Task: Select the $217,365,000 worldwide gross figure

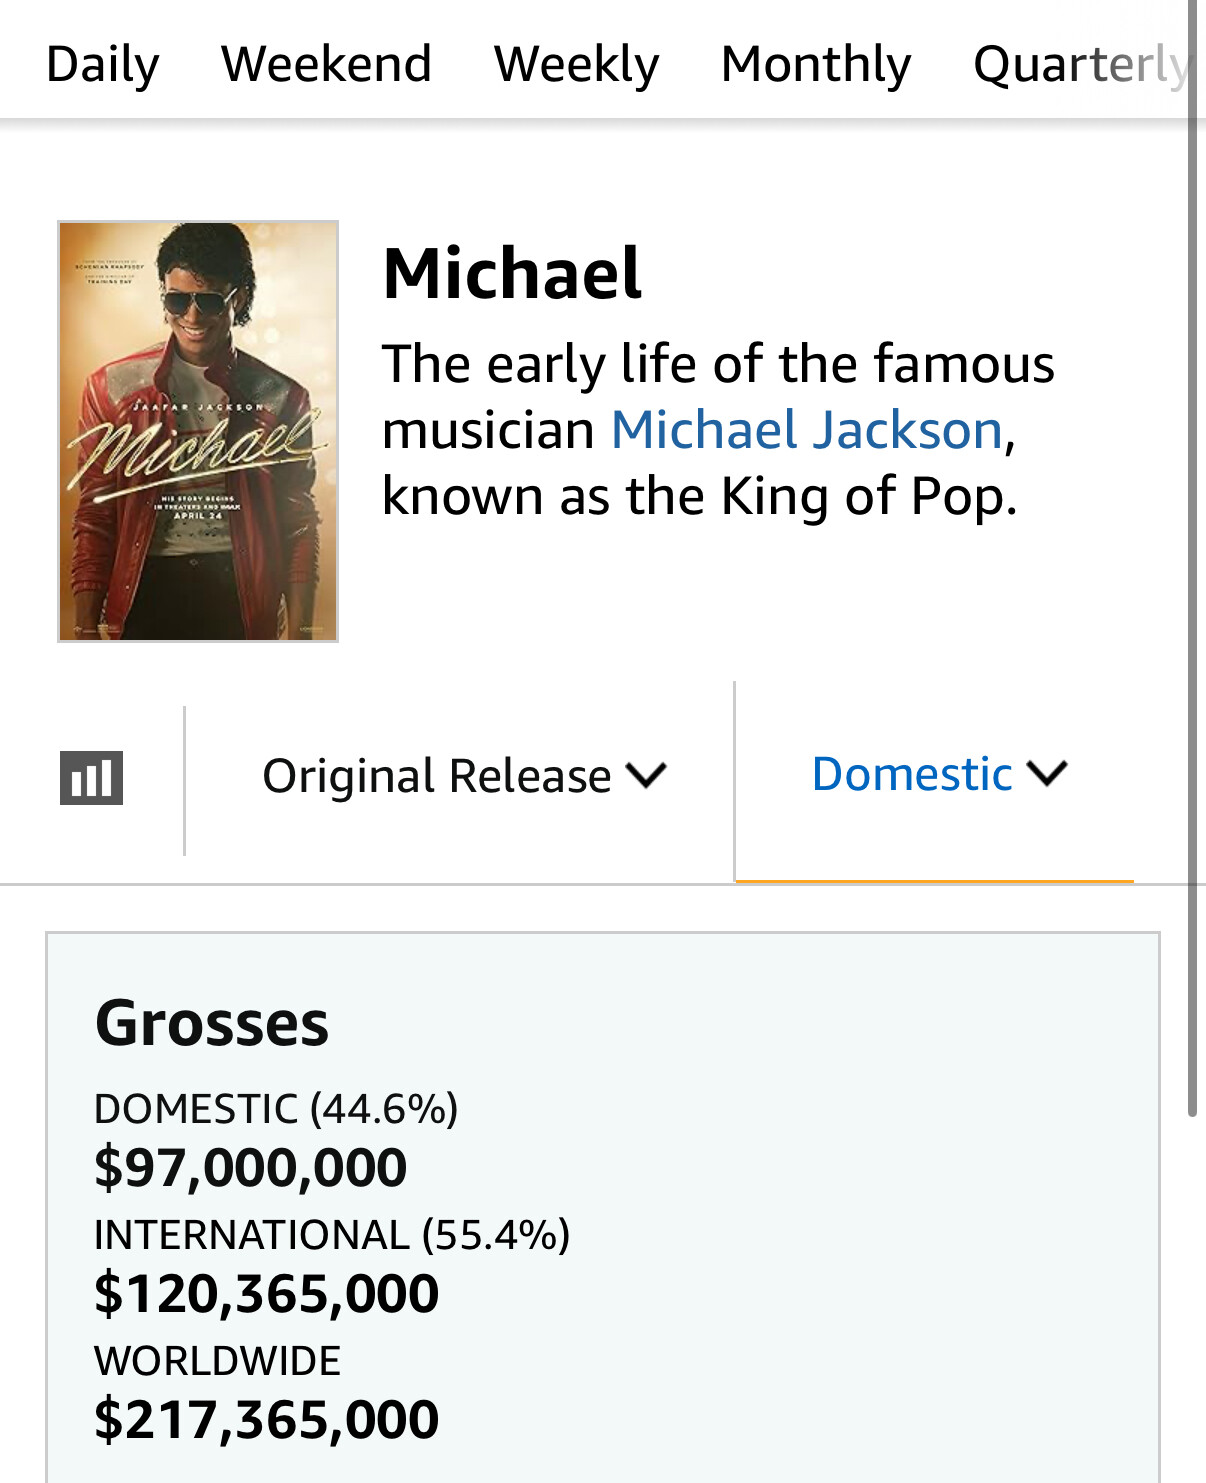Action: pyautogui.click(x=267, y=1419)
